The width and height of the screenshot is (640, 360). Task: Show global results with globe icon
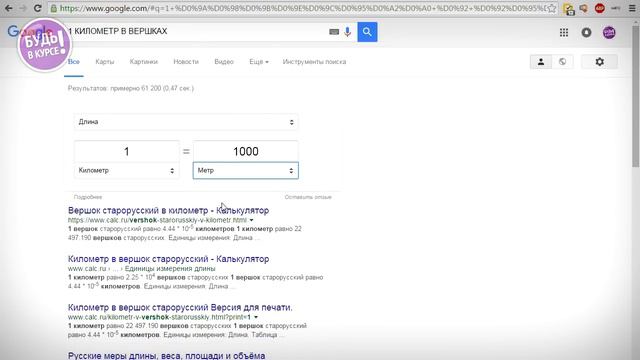click(562, 62)
